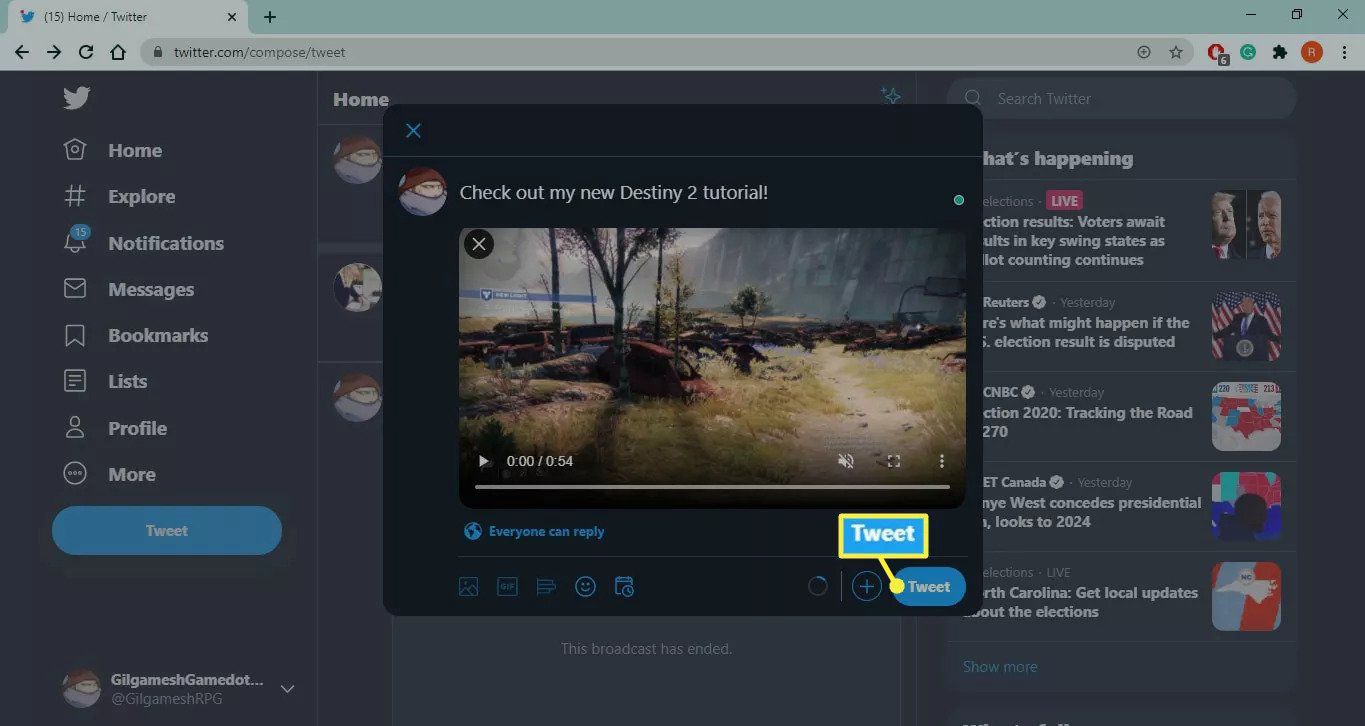Image resolution: width=1365 pixels, height=726 pixels.
Task: Open the Home page from sidebar
Action: tap(112, 150)
